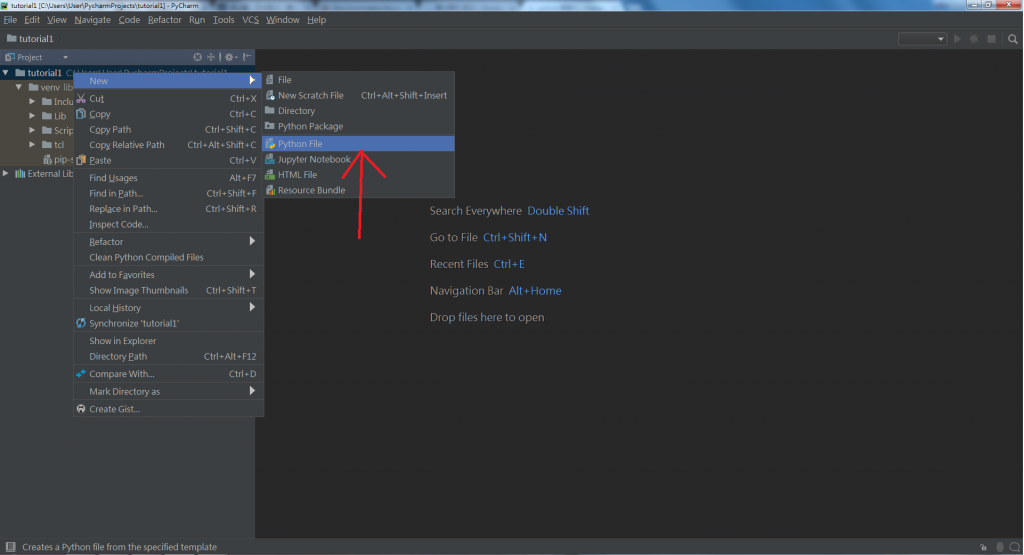Expand the Include folder
The height and width of the screenshot is (555, 1024).
point(32,101)
